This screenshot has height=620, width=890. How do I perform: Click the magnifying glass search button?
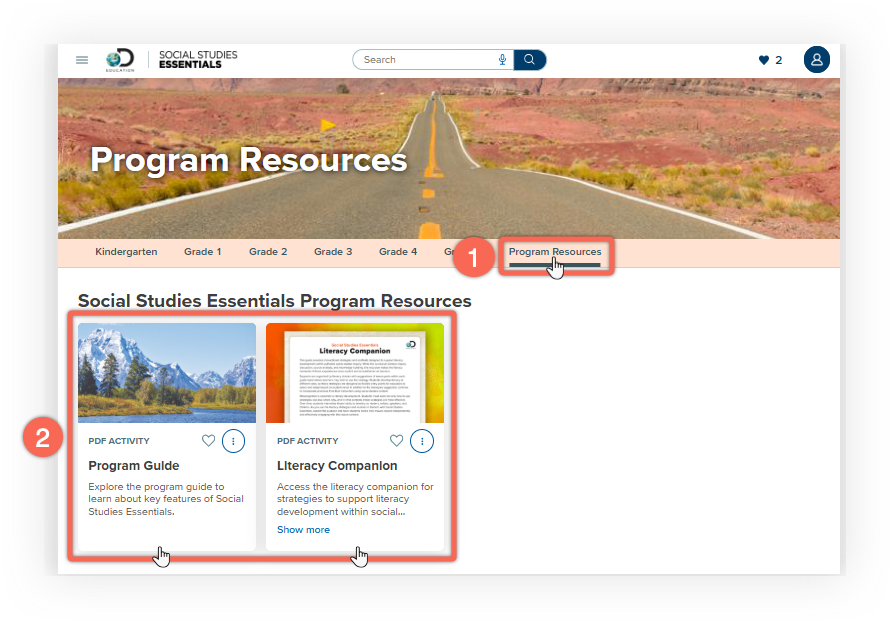530,60
